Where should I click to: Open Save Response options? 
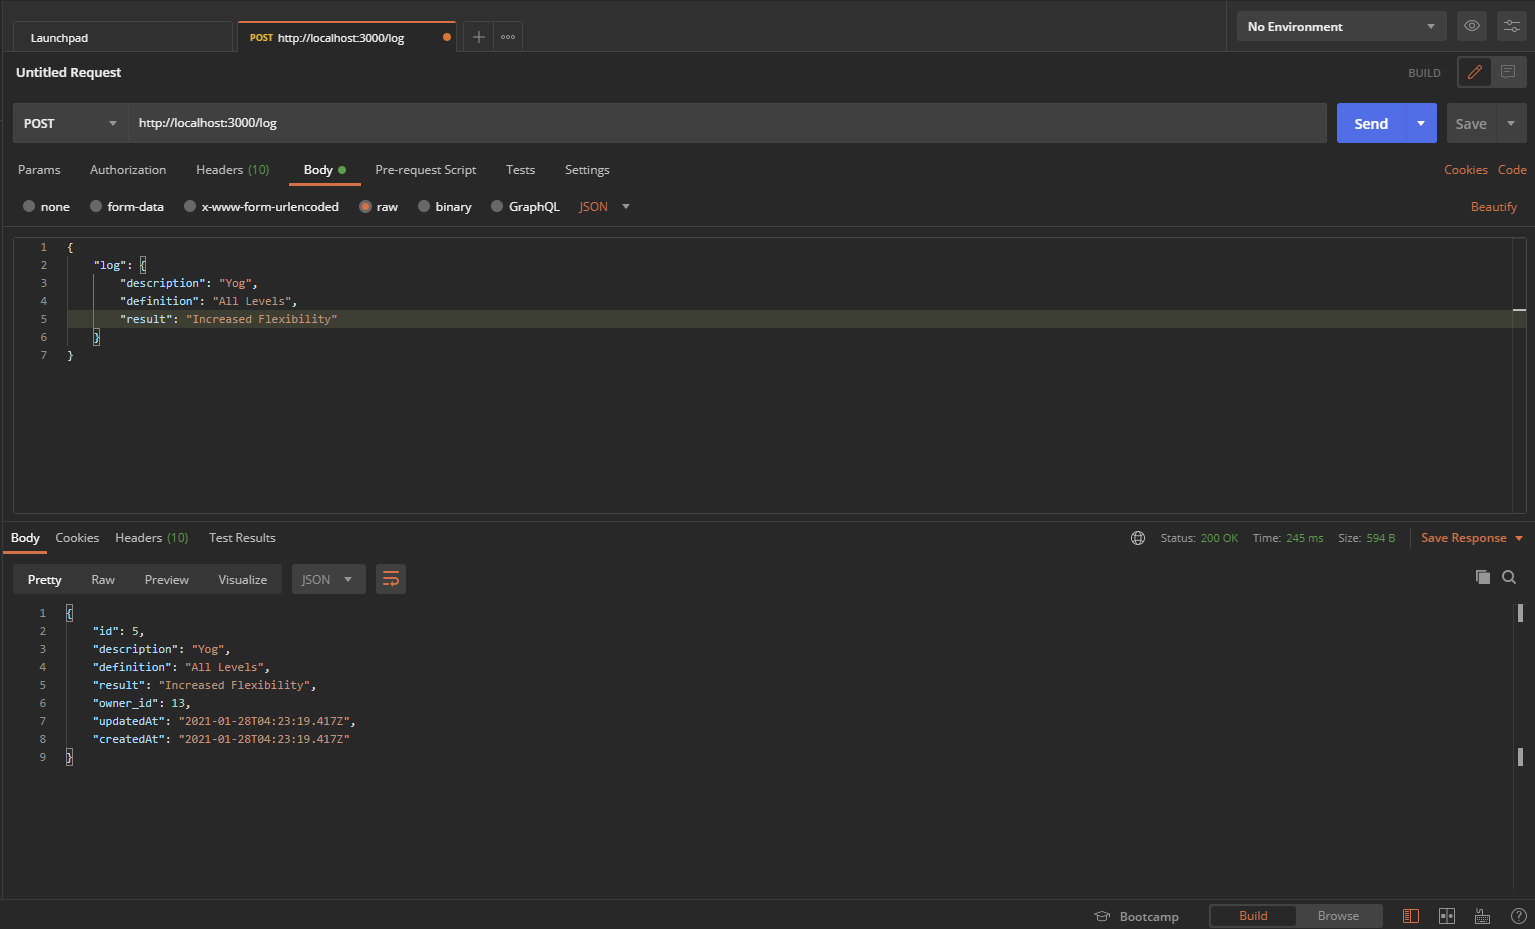[1472, 538]
